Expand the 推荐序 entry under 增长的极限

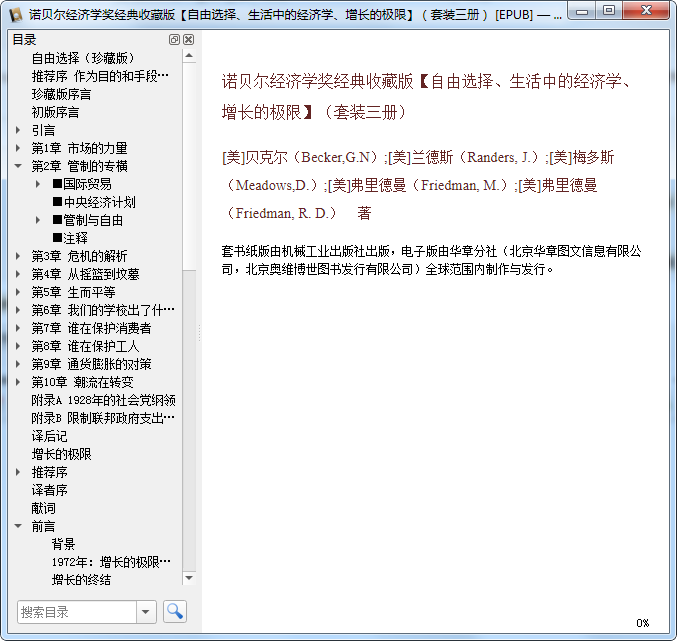tap(18, 472)
